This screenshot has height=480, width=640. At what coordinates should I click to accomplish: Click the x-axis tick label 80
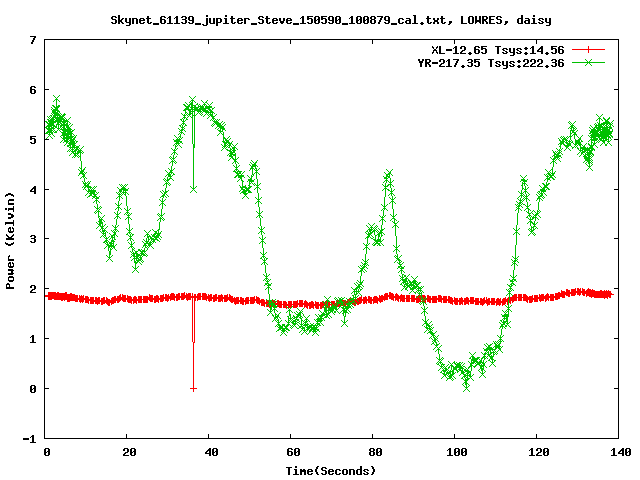pyautogui.click(x=373, y=452)
